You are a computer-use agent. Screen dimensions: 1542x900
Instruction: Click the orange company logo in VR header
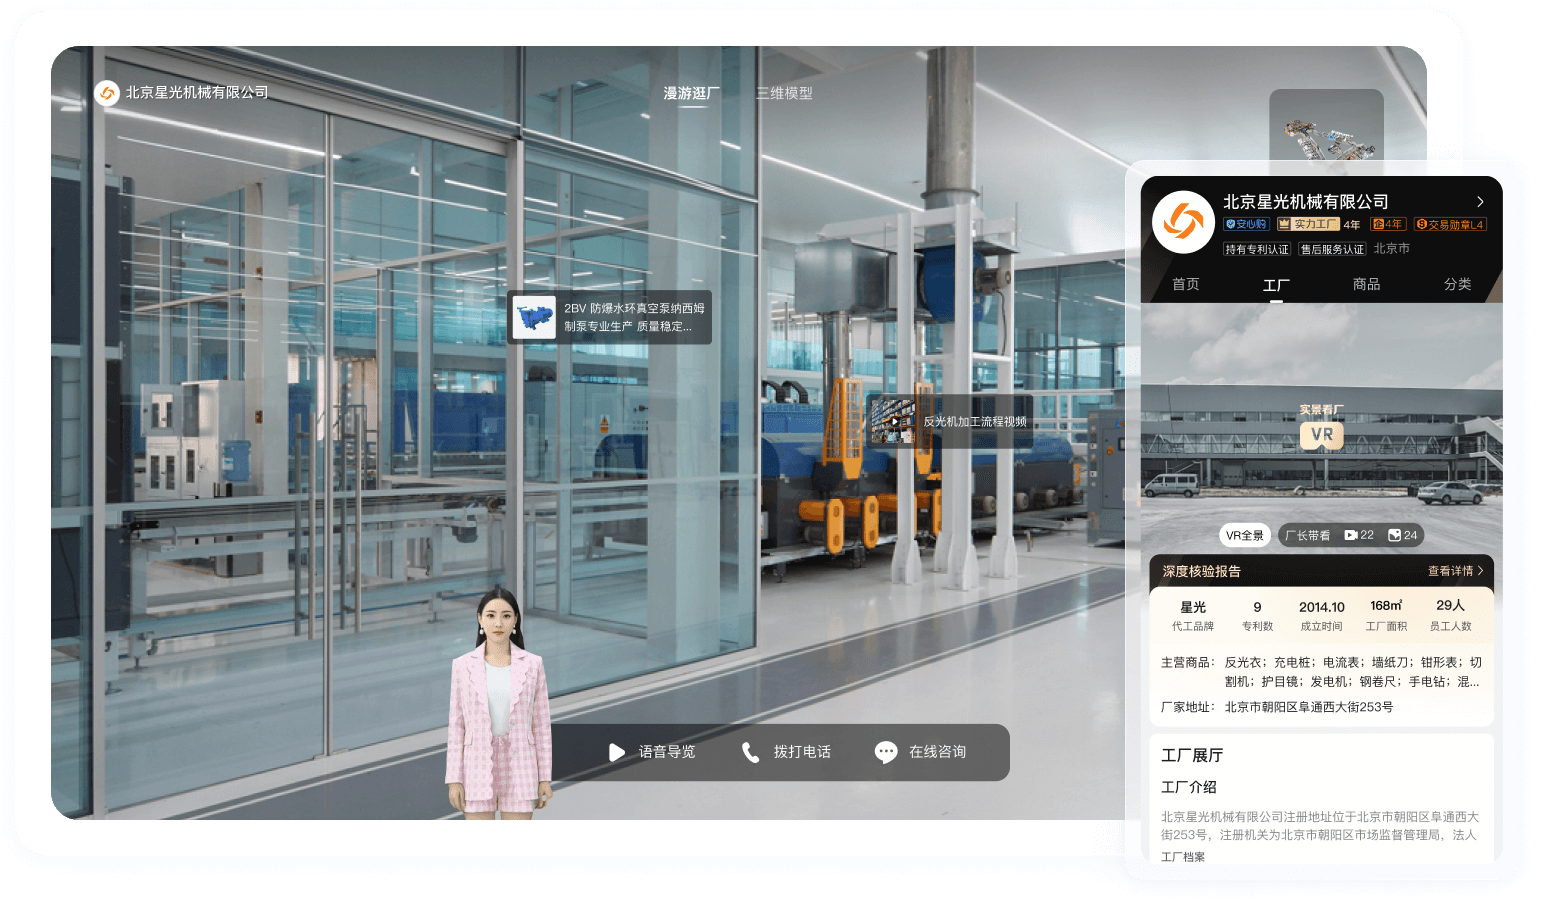(x=107, y=93)
